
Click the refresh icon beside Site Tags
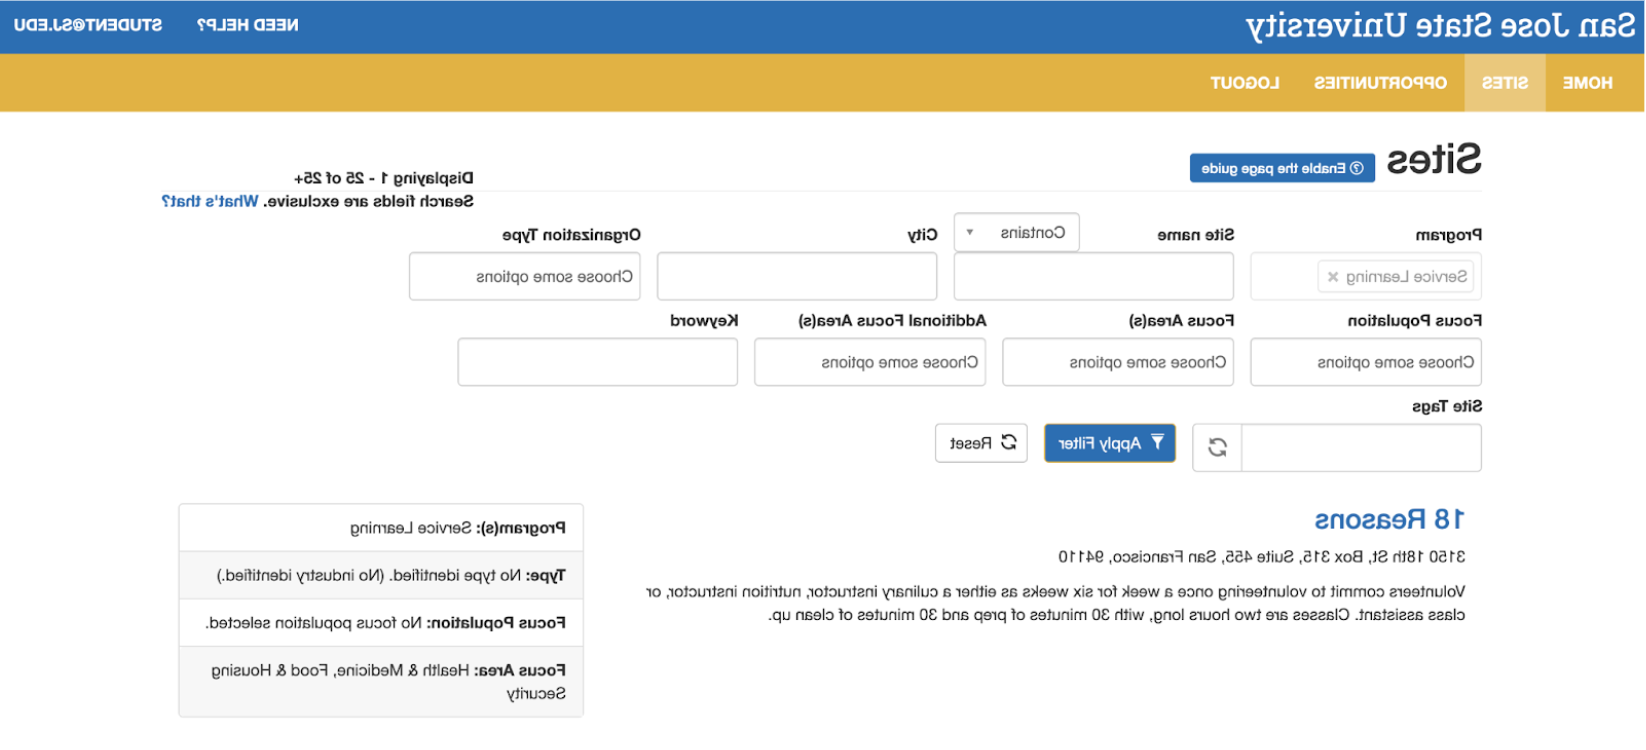pyautogui.click(x=1217, y=447)
